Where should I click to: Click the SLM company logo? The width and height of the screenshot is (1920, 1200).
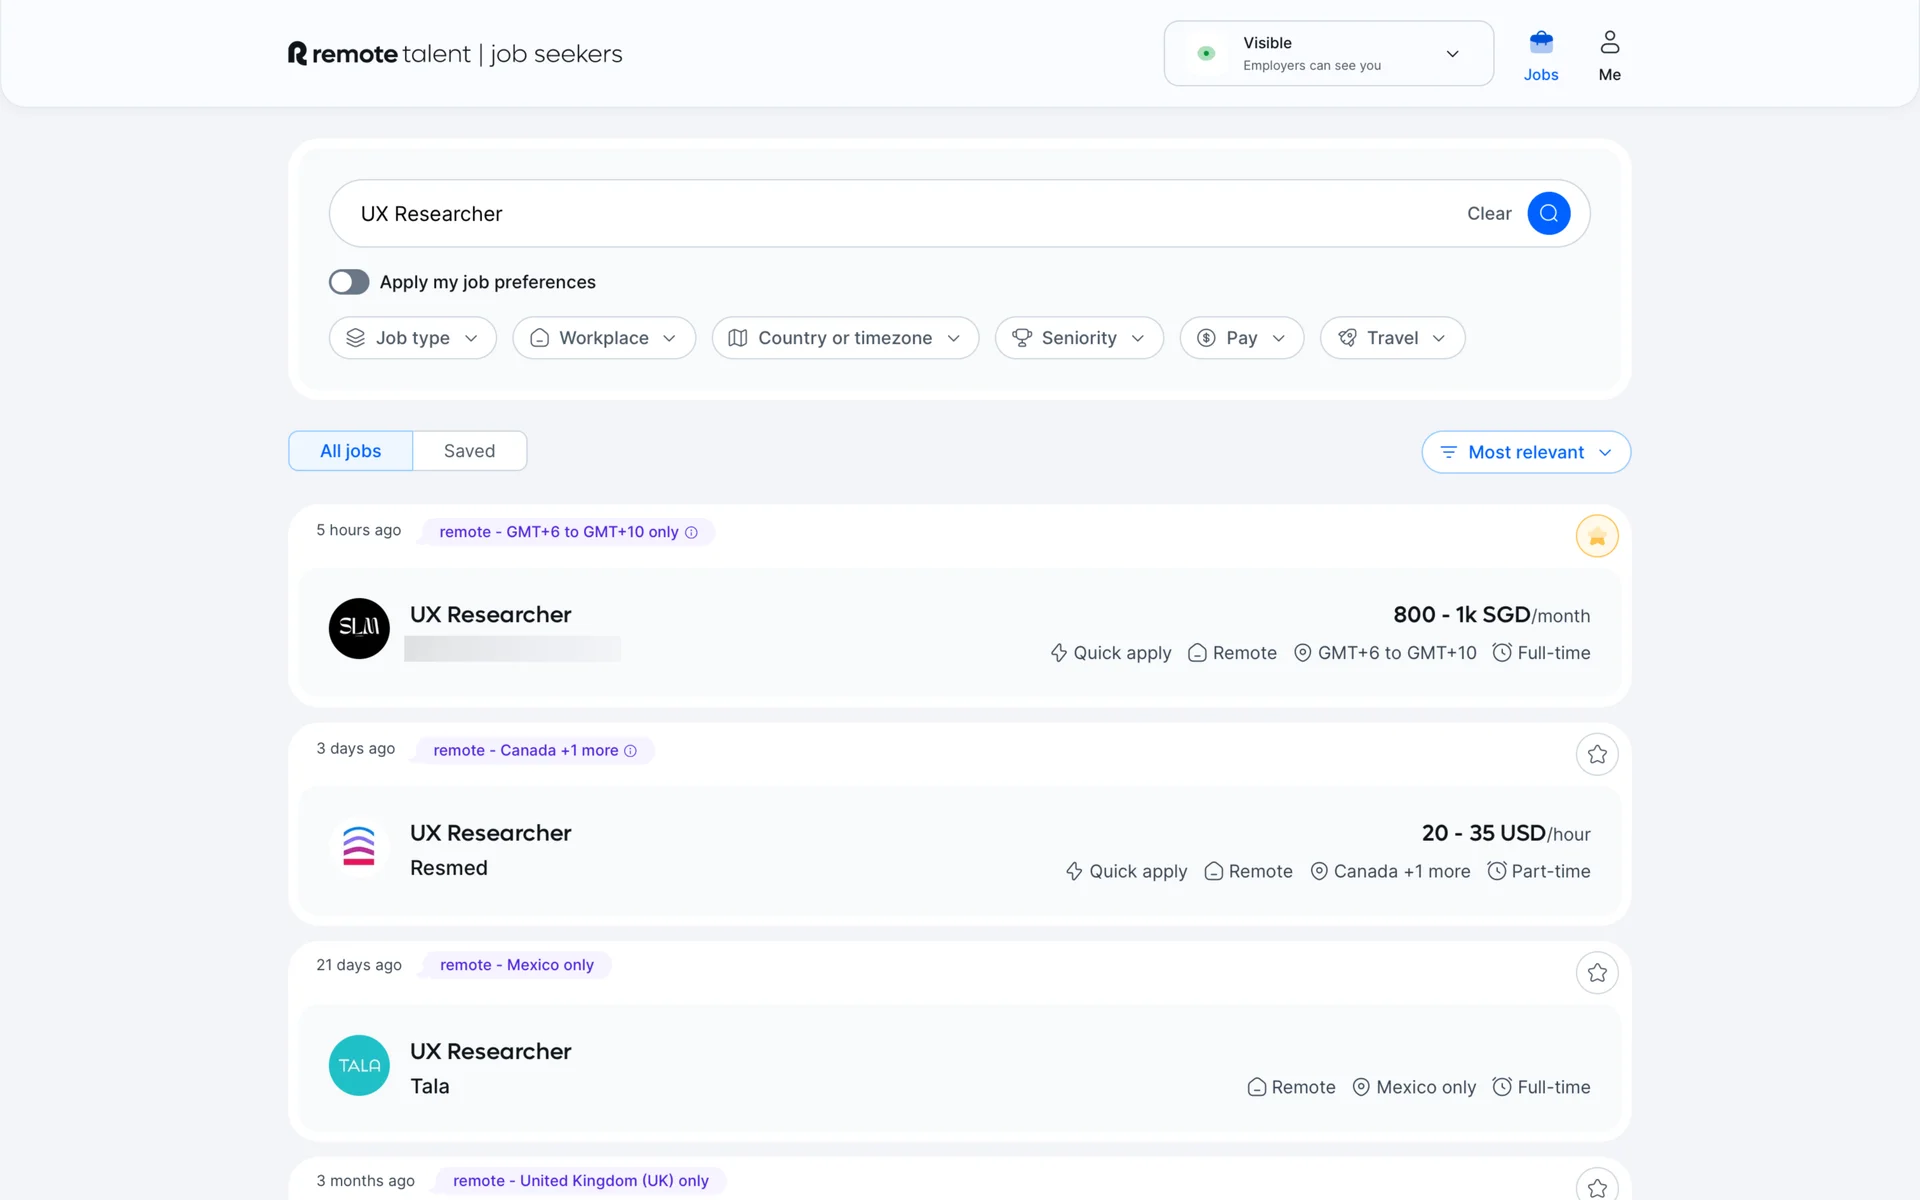click(359, 628)
